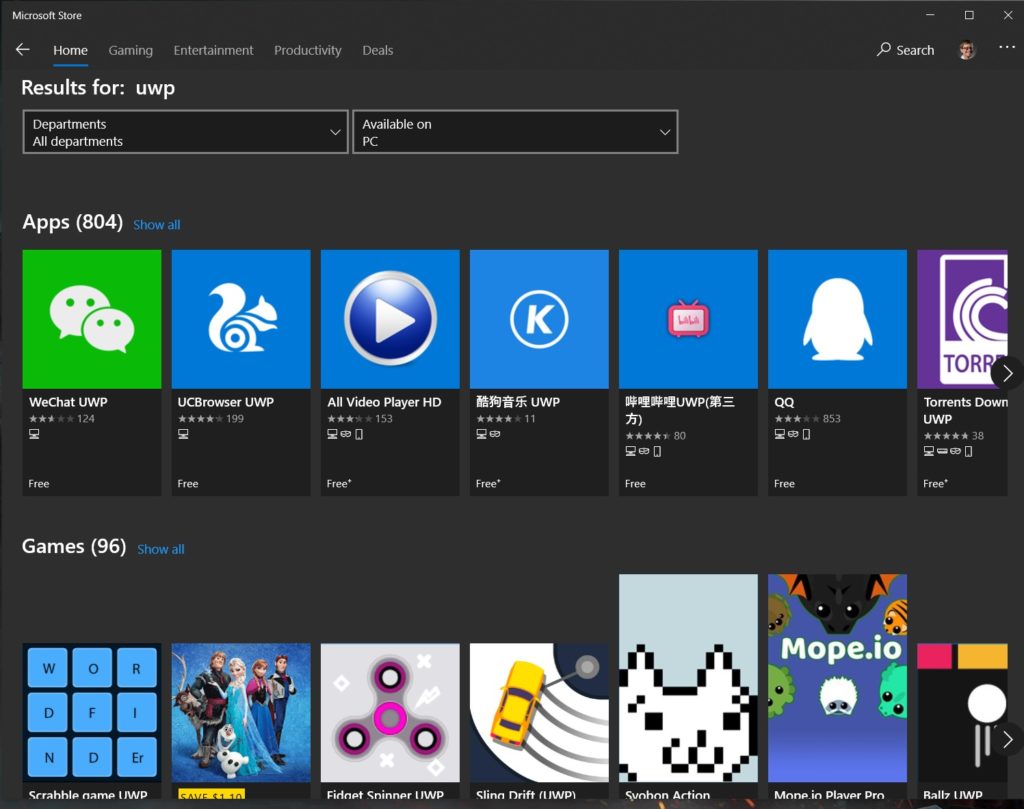This screenshot has height=809, width=1024.
Task: Click the UCBrowser UWP 199 rating
Action: (210, 419)
